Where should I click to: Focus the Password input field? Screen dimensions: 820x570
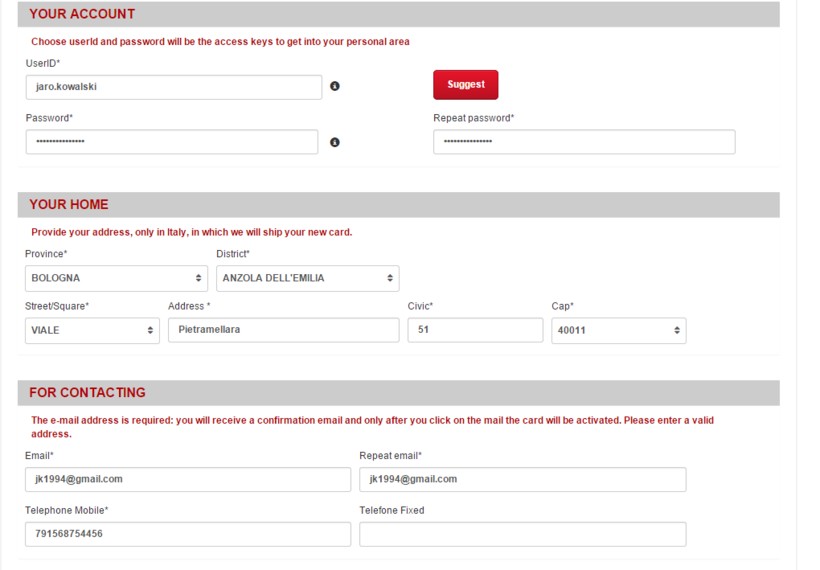[172, 142]
